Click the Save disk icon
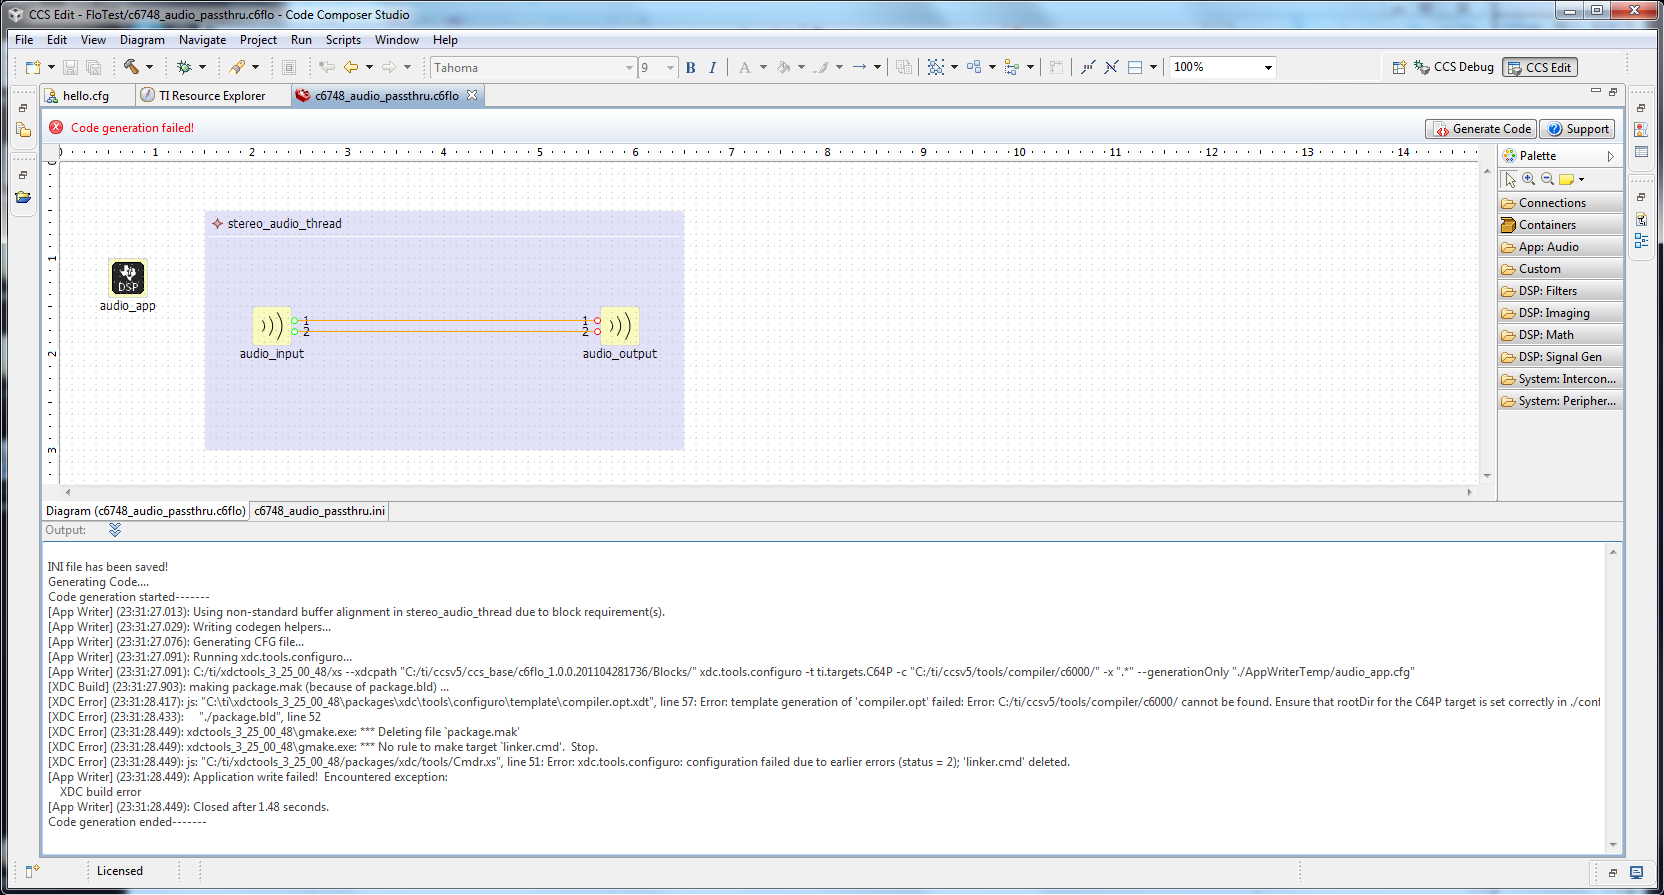 [70, 67]
